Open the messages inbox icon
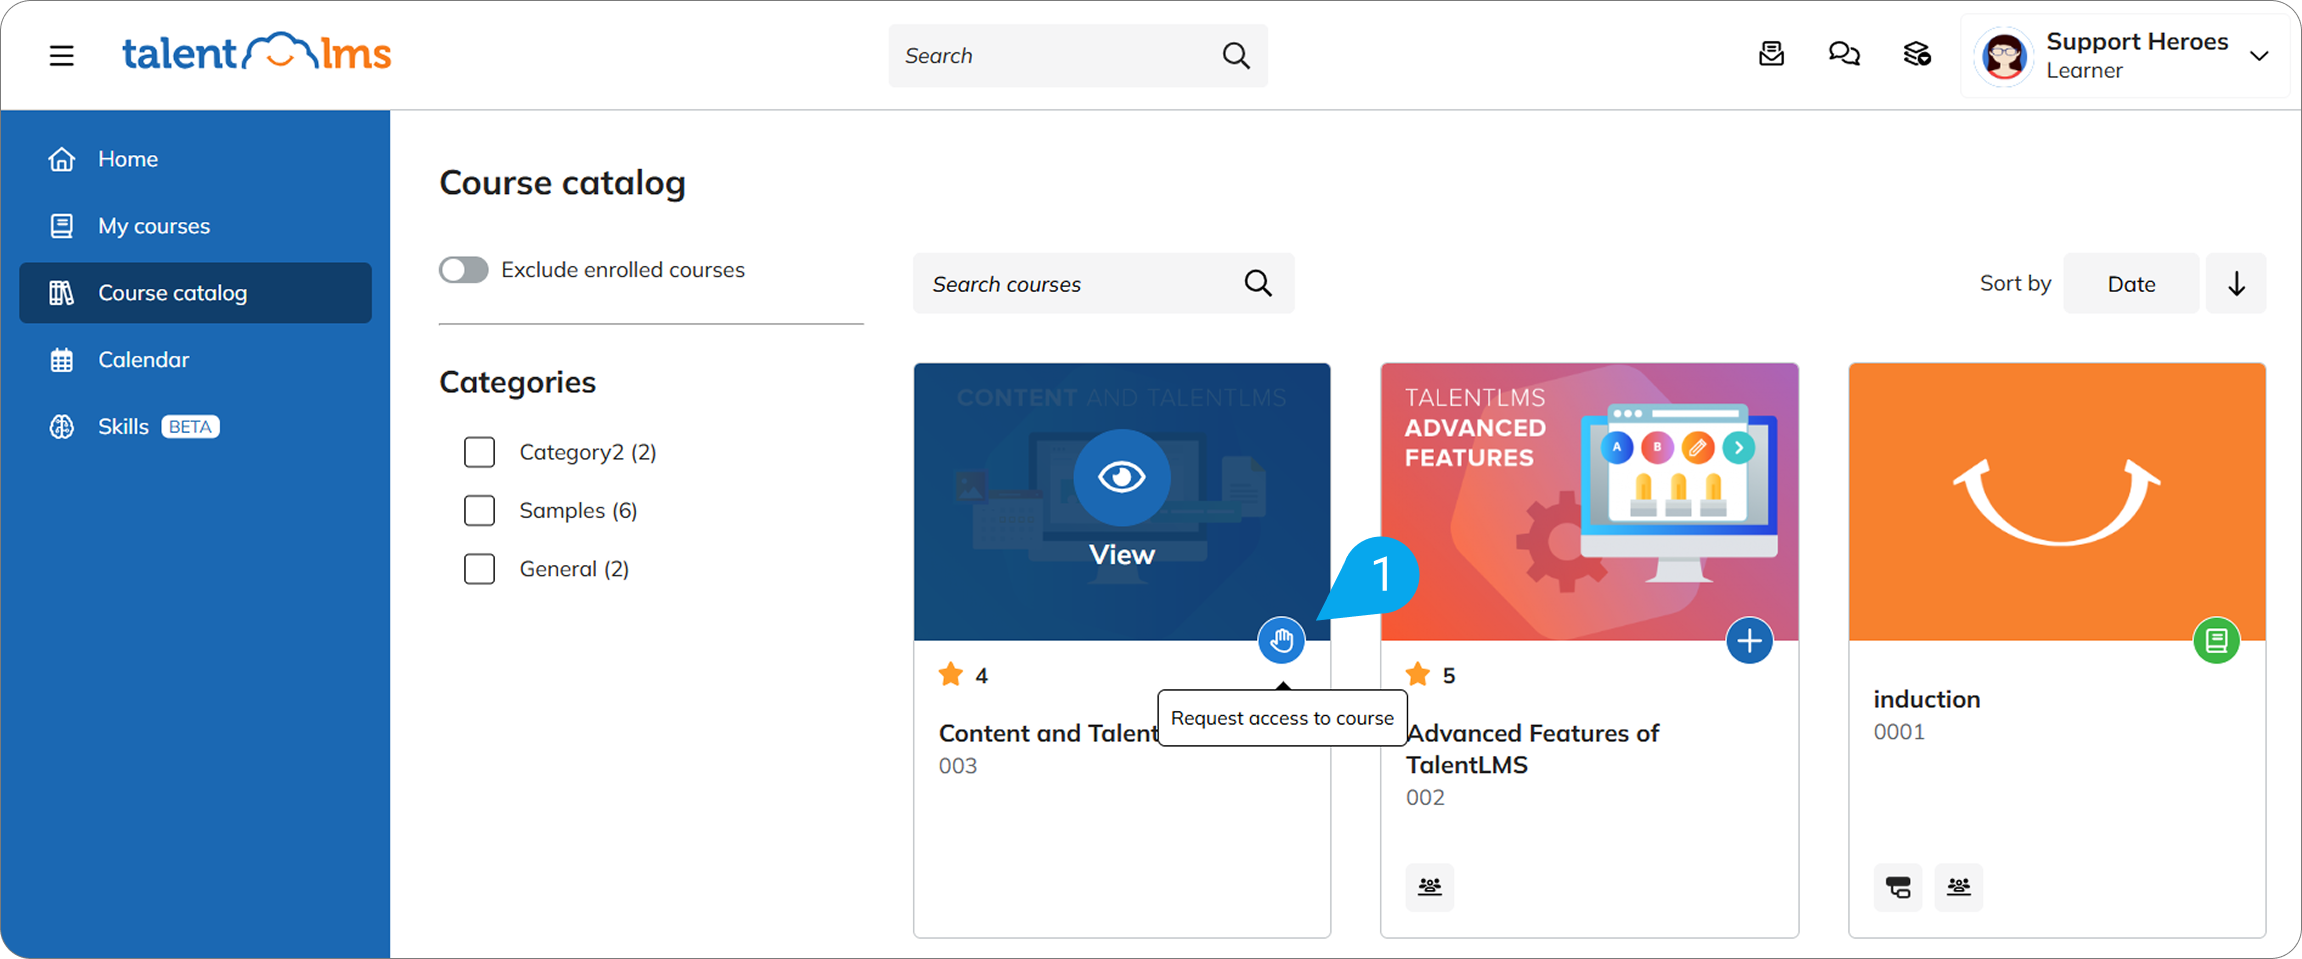Screen dimensions: 2302x959 [1771, 54]
